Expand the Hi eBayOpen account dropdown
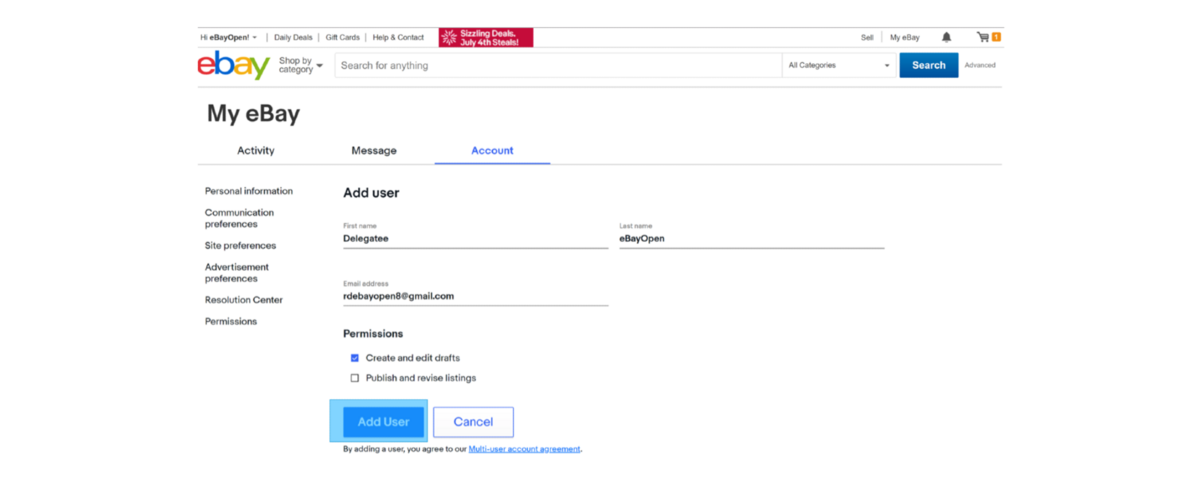This screenshot has height=496, width=1200. (x=229, y=37)
